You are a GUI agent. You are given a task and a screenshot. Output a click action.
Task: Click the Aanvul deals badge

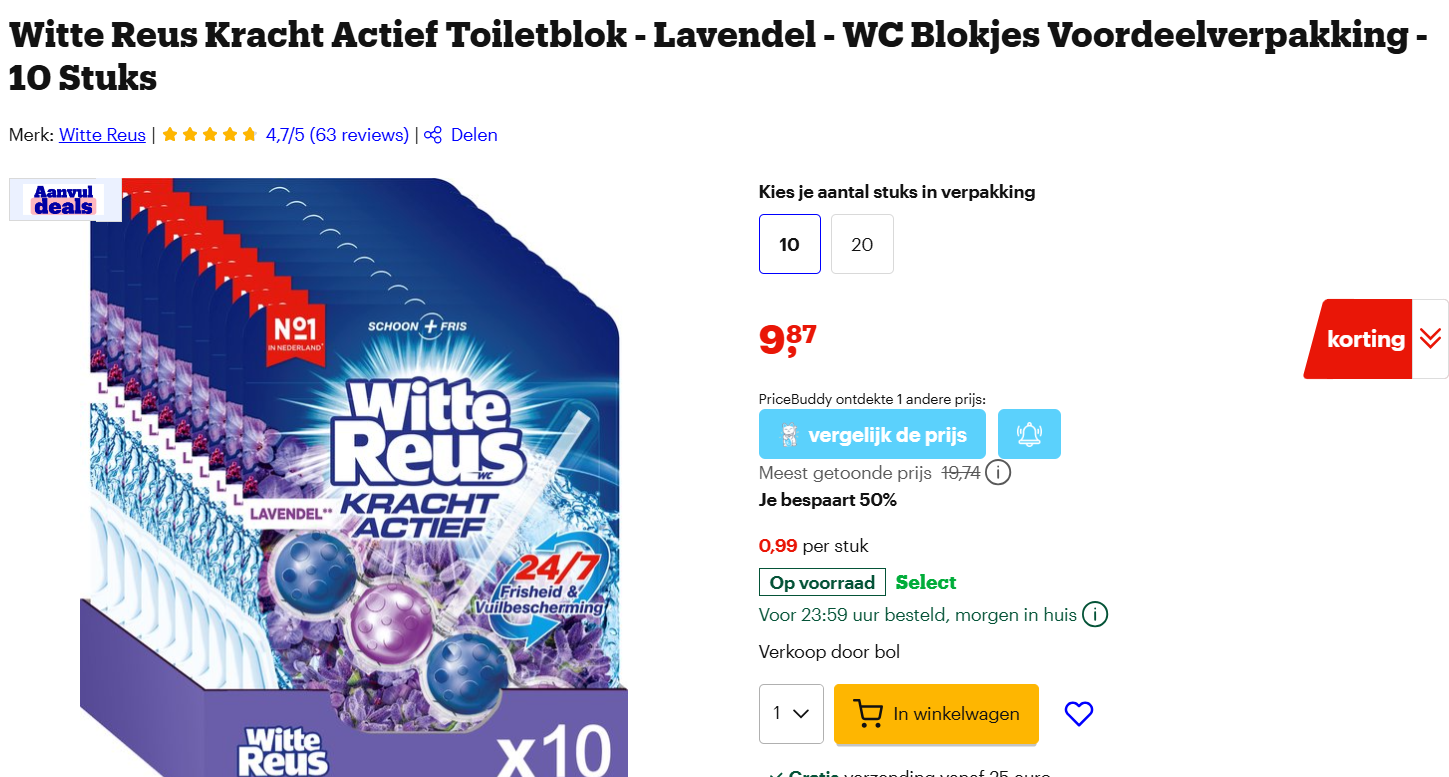coord(64,199)
